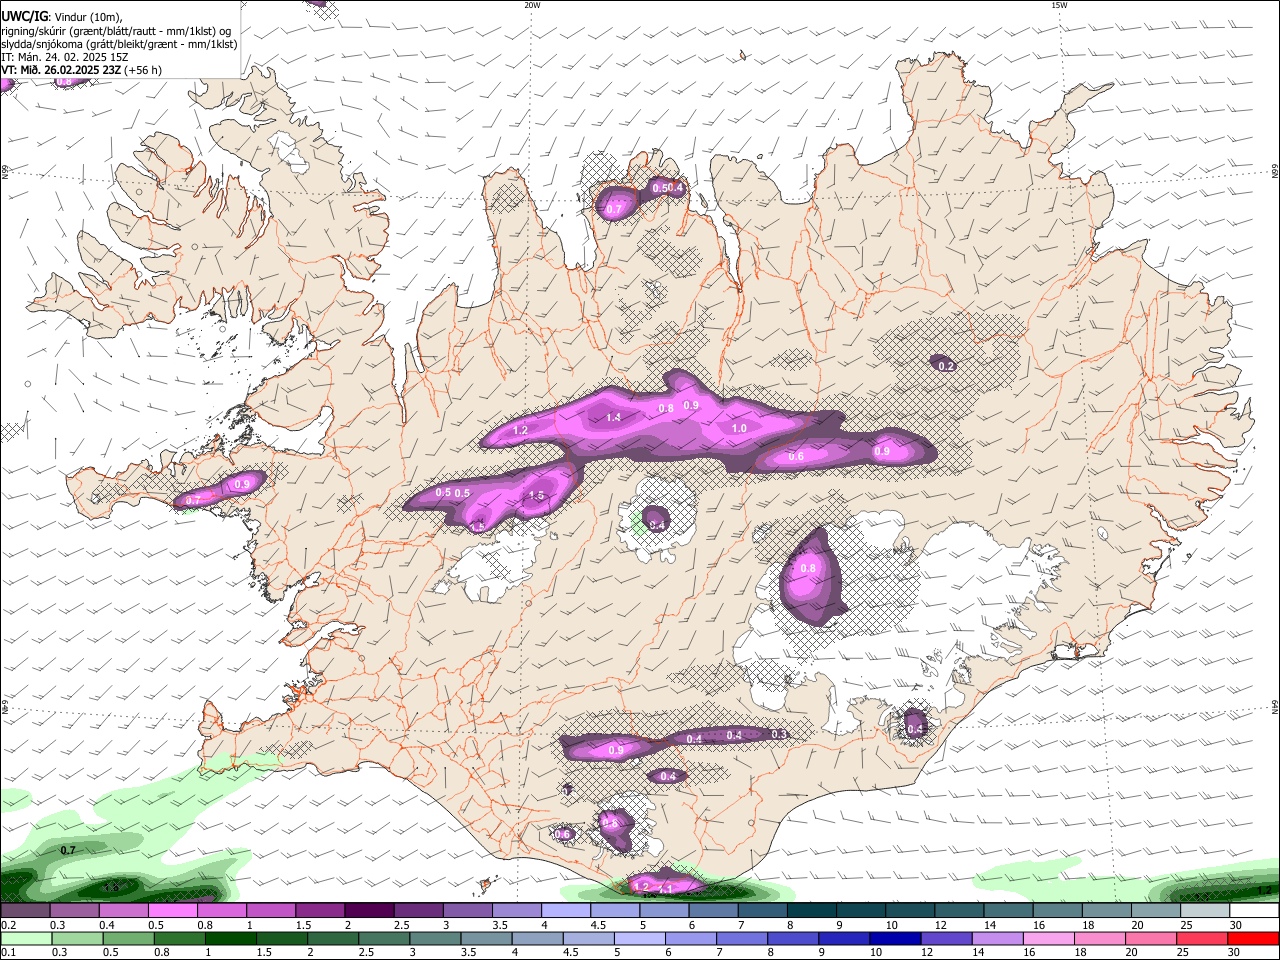Image resolution: width=1280 pixels, height=960 pixels.
Task: Click the '0.8' value over the Vatnajökull snow patch
Action: 808,569
